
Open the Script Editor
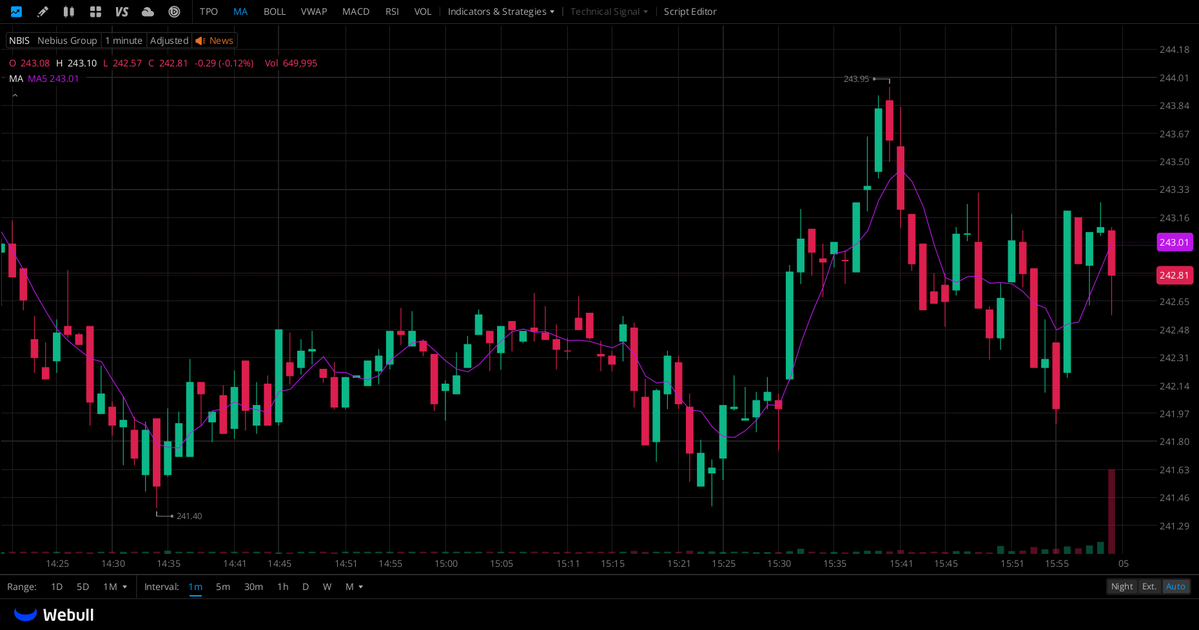tap(690, 11)
